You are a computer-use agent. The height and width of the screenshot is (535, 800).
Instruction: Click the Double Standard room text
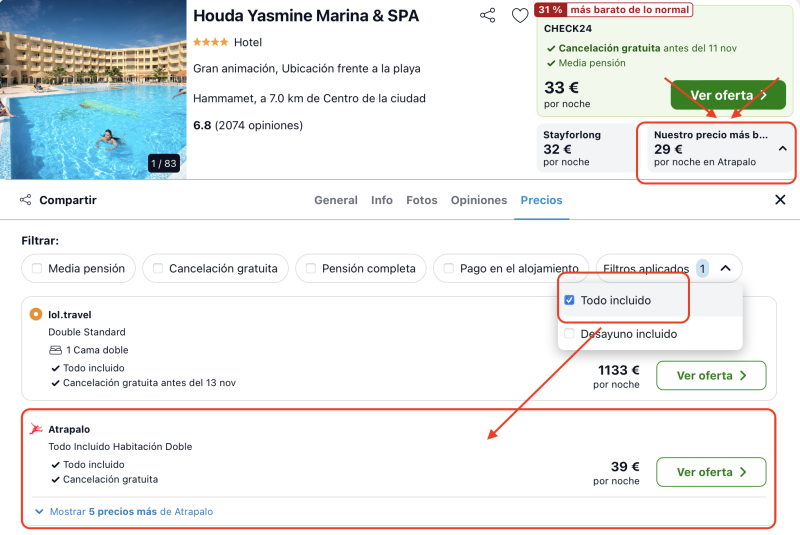[x=87, y=332]
